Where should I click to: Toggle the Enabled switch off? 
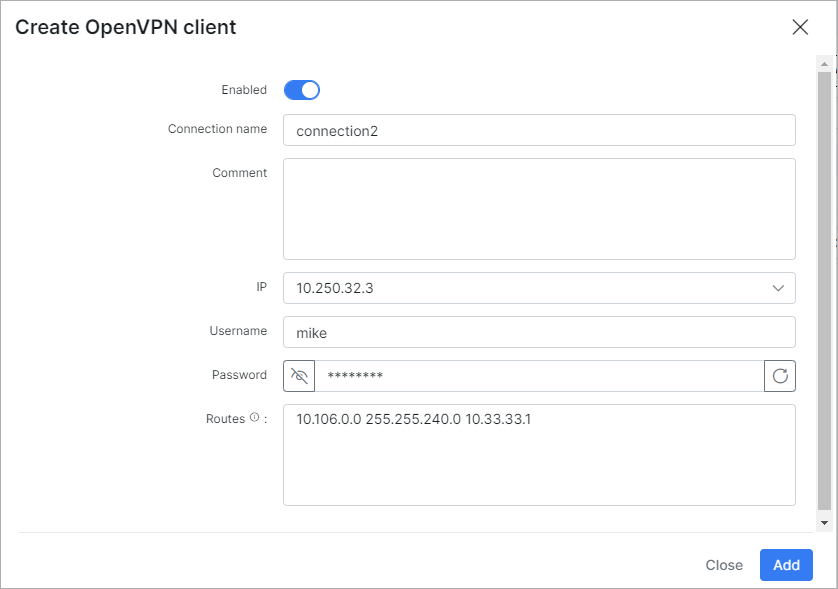(301, 90)
